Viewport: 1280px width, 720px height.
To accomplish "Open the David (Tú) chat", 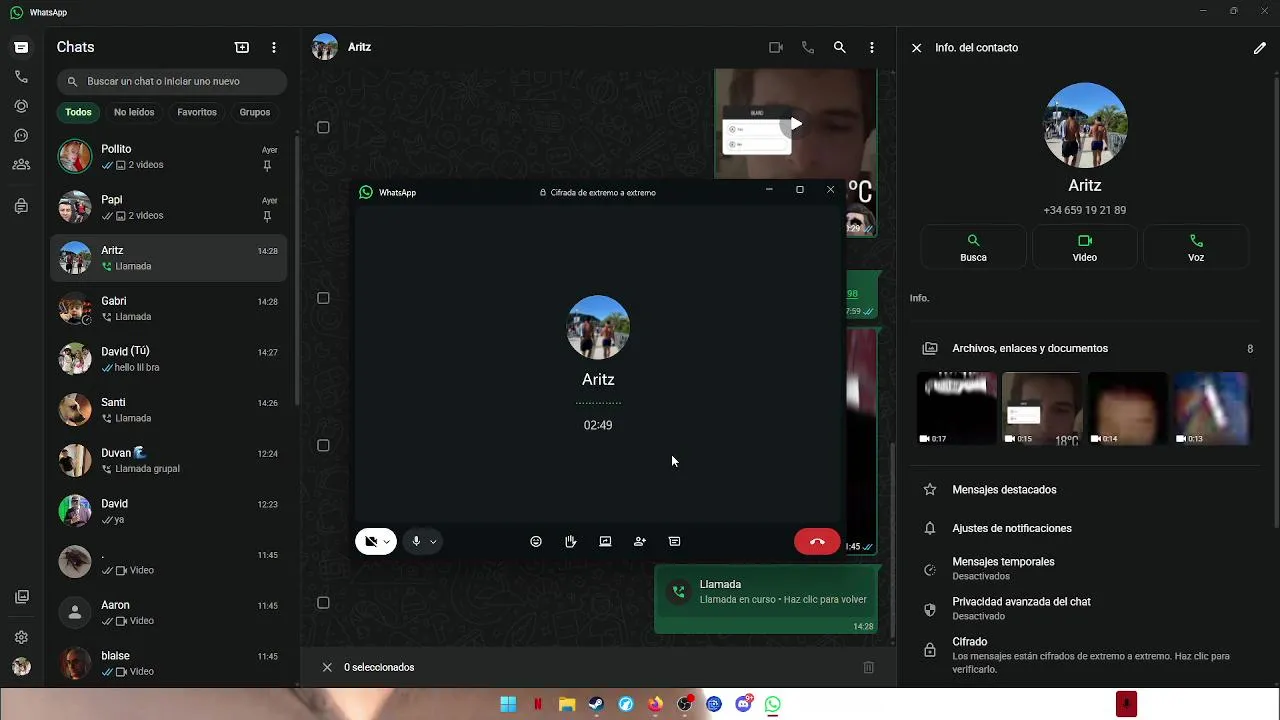I will (x=168, y=360).
